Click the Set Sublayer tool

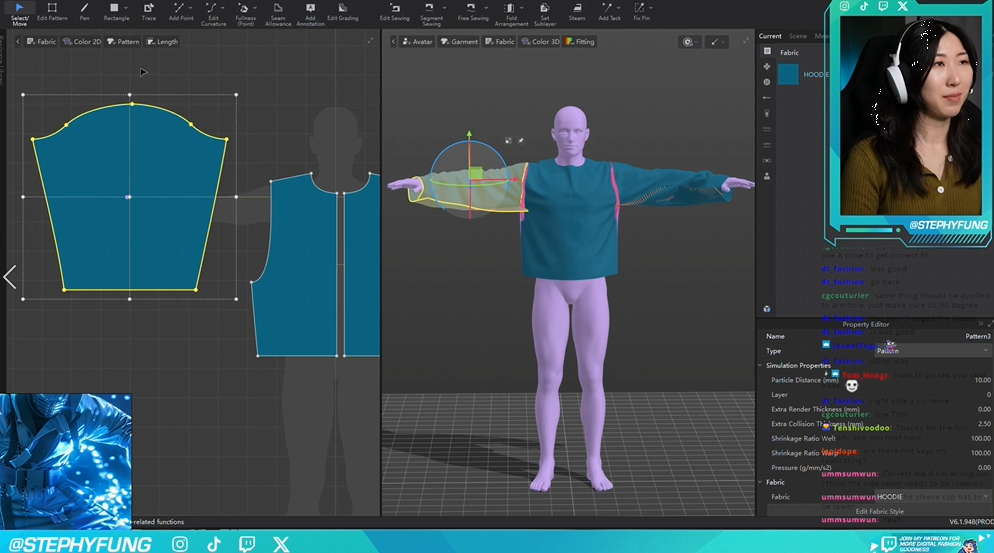pos(545,13)
